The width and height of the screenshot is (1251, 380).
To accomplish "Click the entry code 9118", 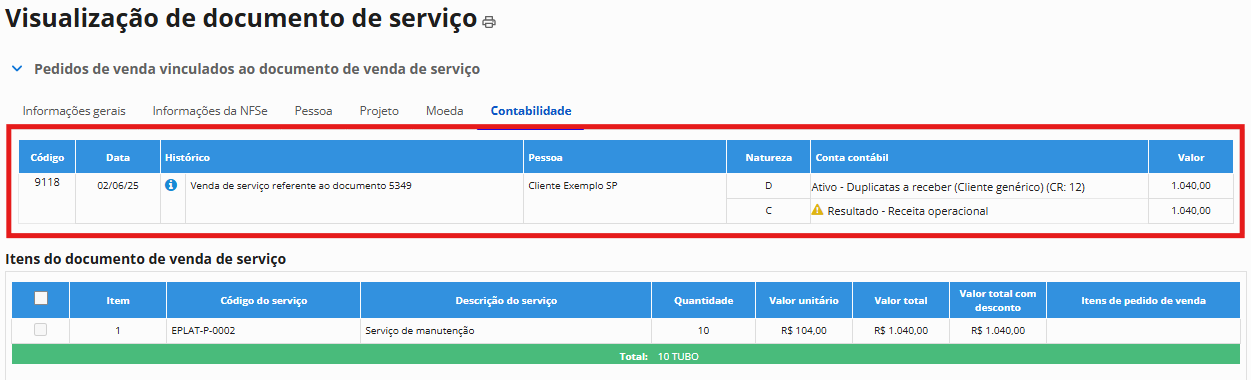I will pyautogui.click(x=47, y=183).
